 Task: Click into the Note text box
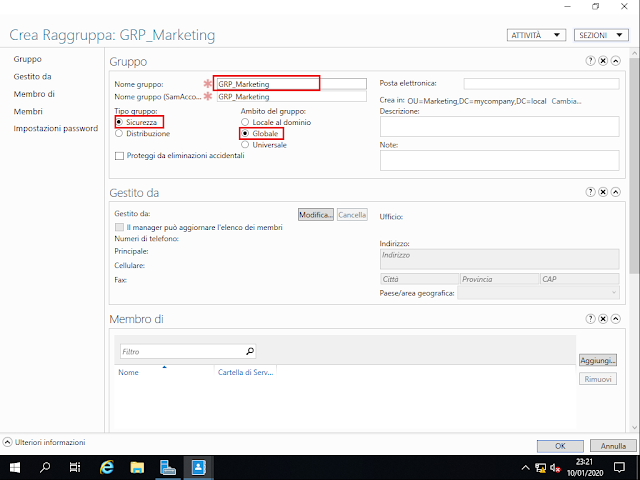(500, 160)
